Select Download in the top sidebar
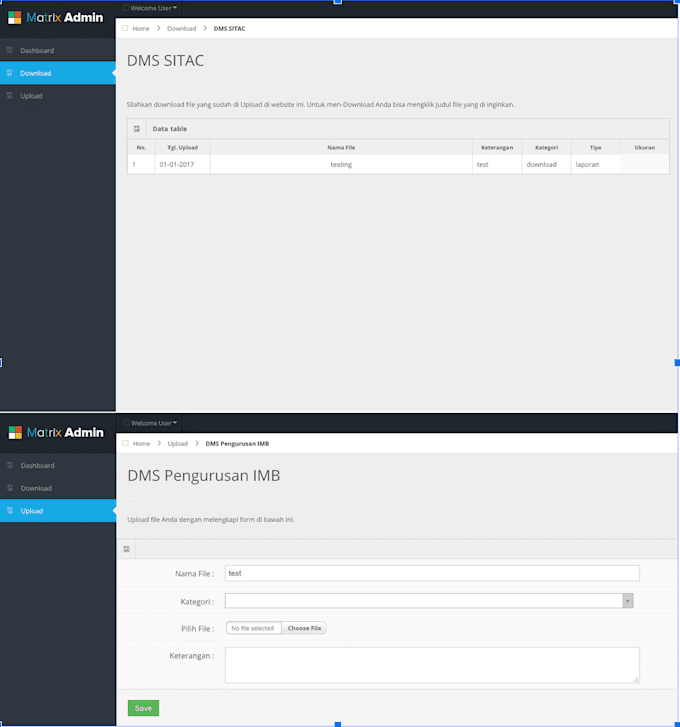This screenshot has height=727, width=680. click(x=58, y=73)
